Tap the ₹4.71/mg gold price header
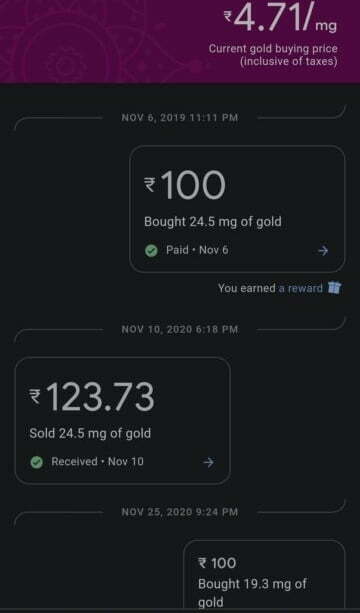 coord(280,18)
